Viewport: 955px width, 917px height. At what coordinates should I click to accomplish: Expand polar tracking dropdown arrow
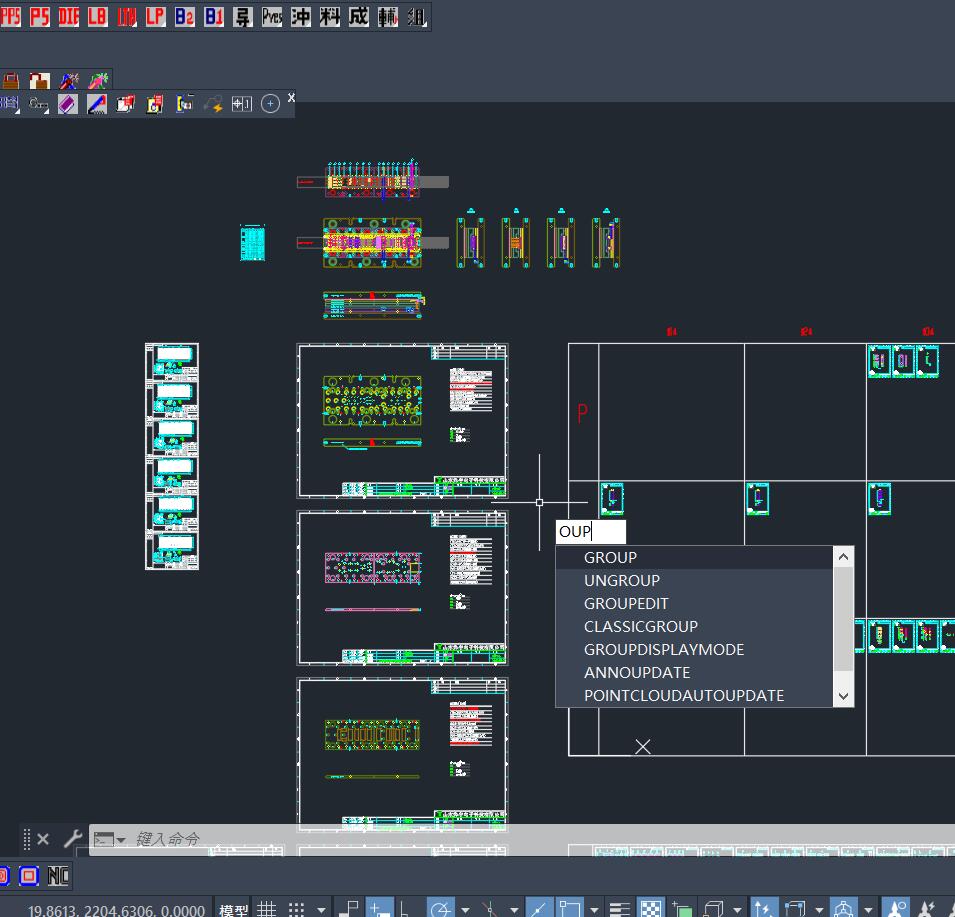pos(465,910)
